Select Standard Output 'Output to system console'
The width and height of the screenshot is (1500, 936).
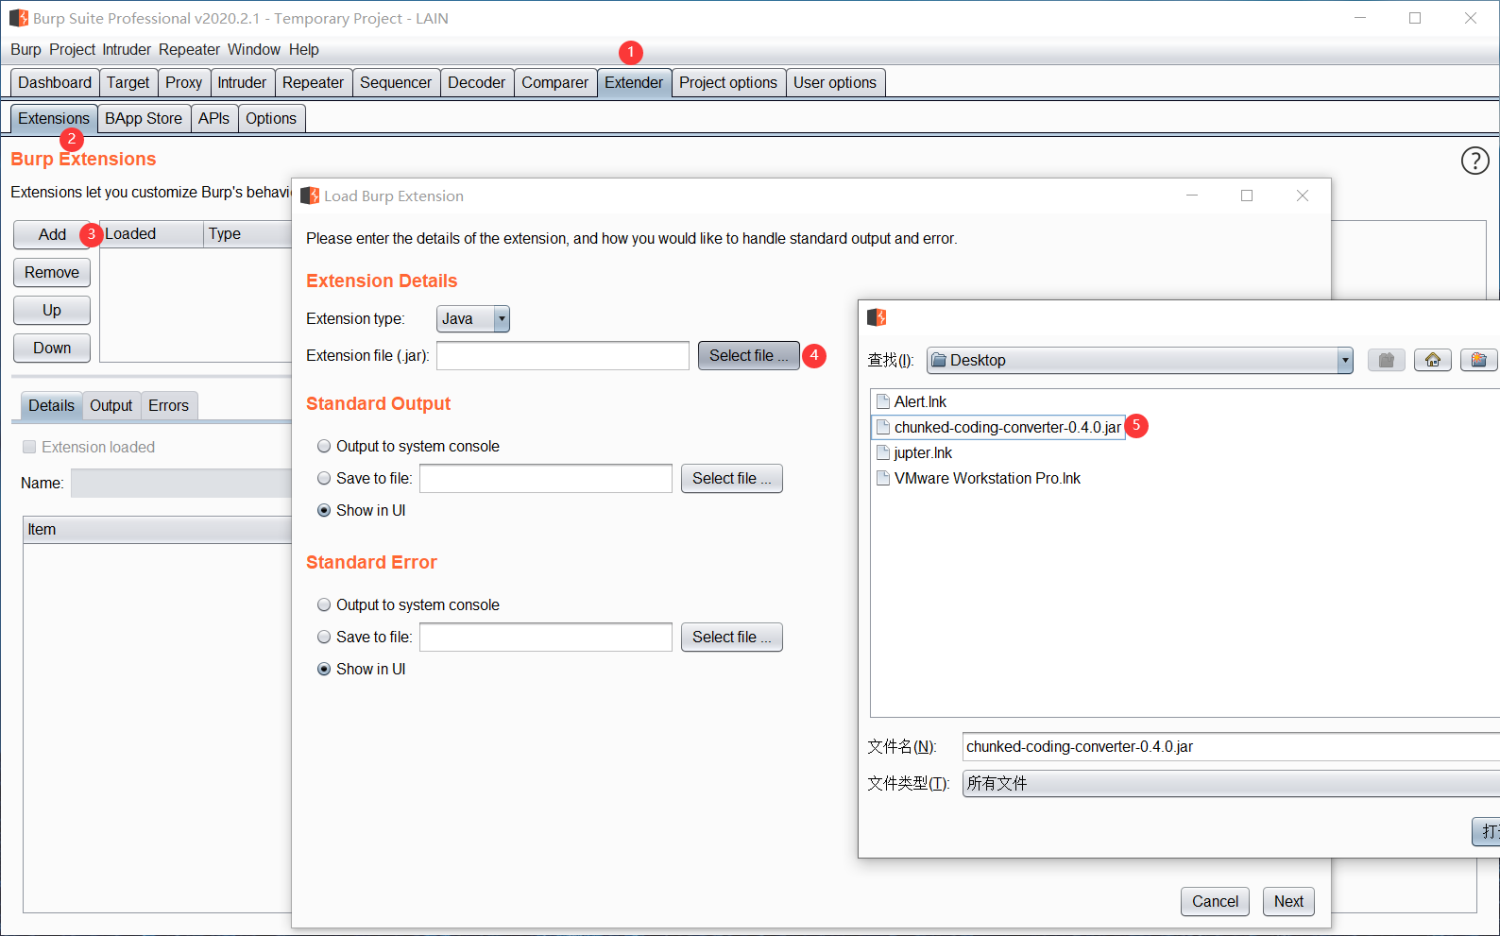pos(324,446)
